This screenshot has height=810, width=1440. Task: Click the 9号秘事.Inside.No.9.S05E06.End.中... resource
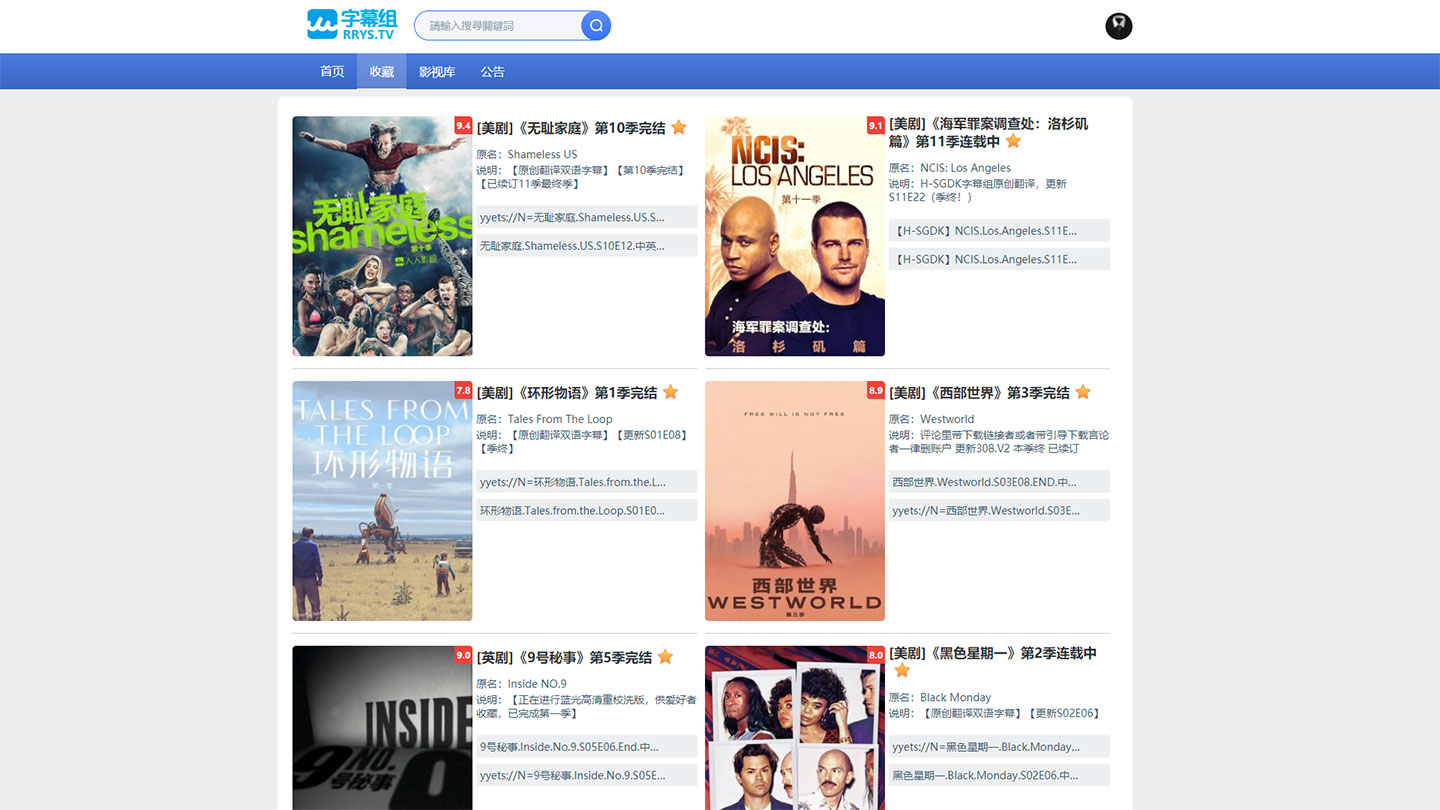586,746
